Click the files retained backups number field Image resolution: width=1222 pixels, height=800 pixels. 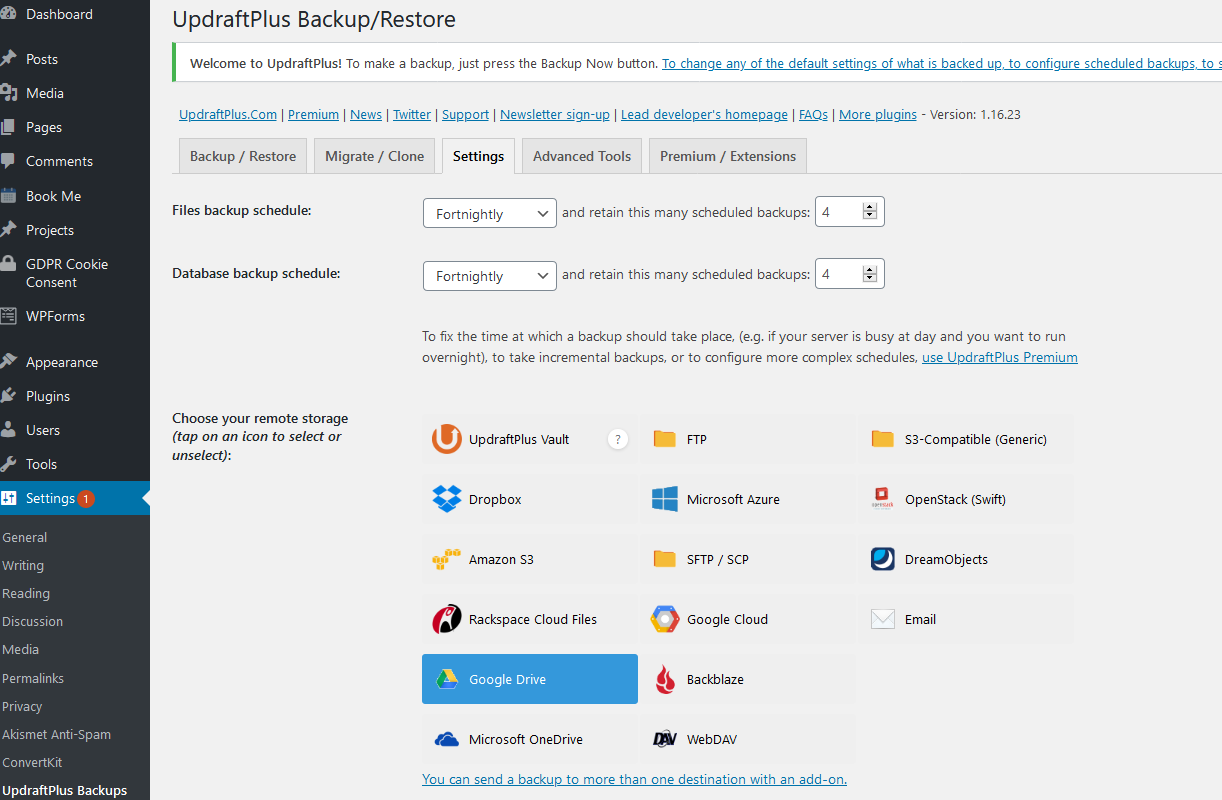click(x=850, y=212)
